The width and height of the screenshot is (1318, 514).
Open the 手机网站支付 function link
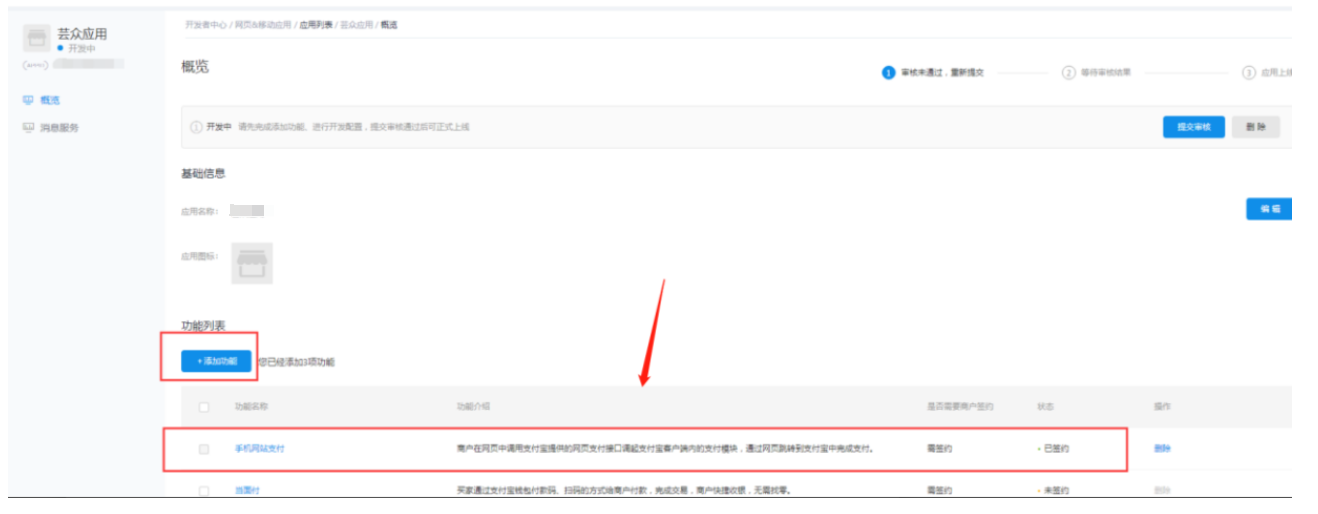click(x=259, y=449)
